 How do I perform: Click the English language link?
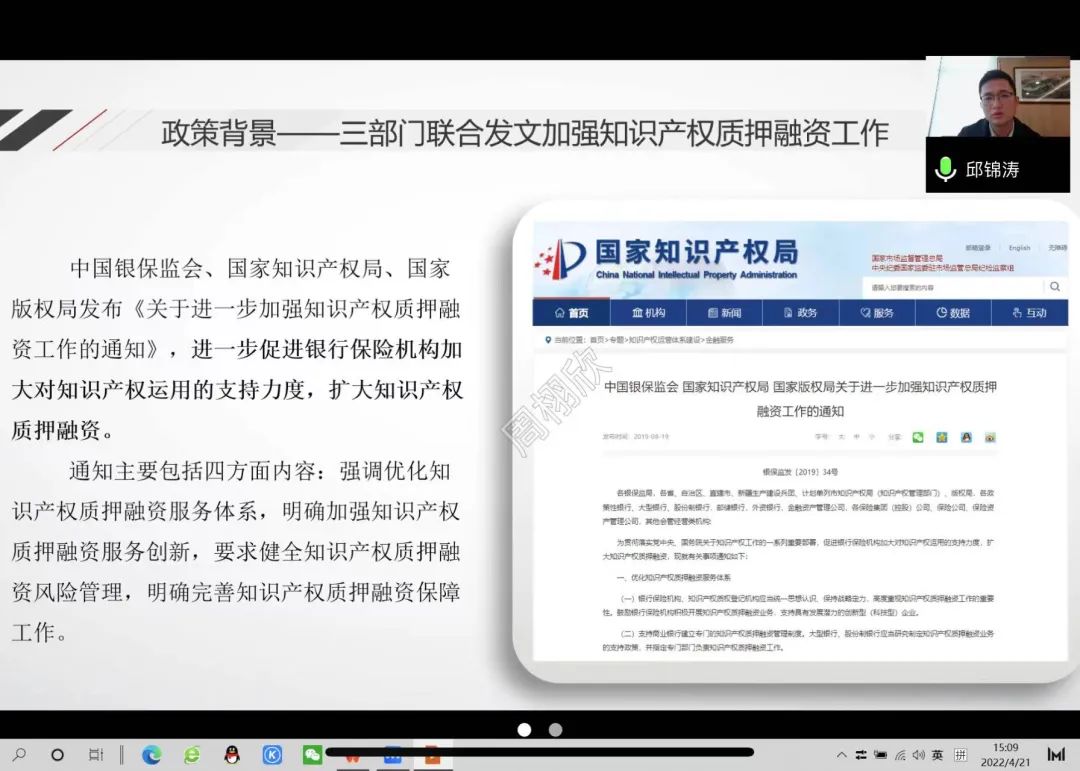(x=1019, y=248)
